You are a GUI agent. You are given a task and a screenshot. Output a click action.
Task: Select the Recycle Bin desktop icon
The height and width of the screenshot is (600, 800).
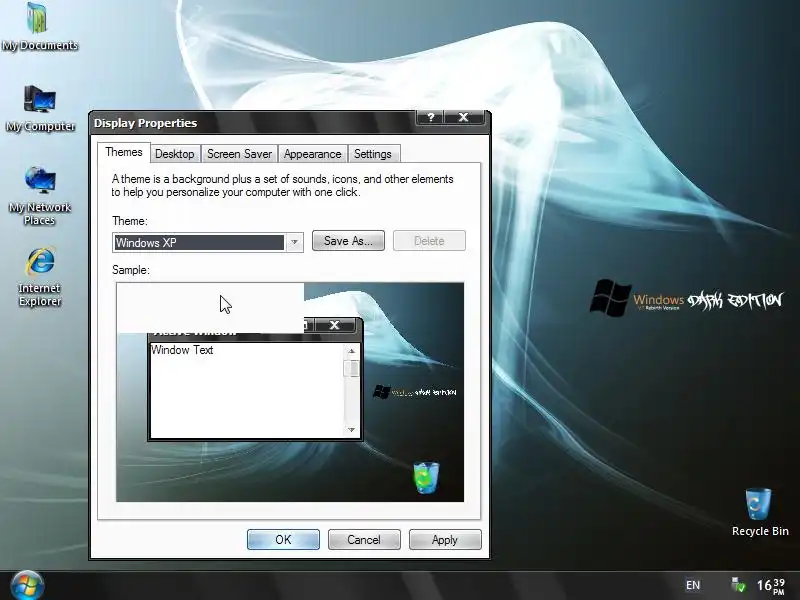(x=760, y=512)
